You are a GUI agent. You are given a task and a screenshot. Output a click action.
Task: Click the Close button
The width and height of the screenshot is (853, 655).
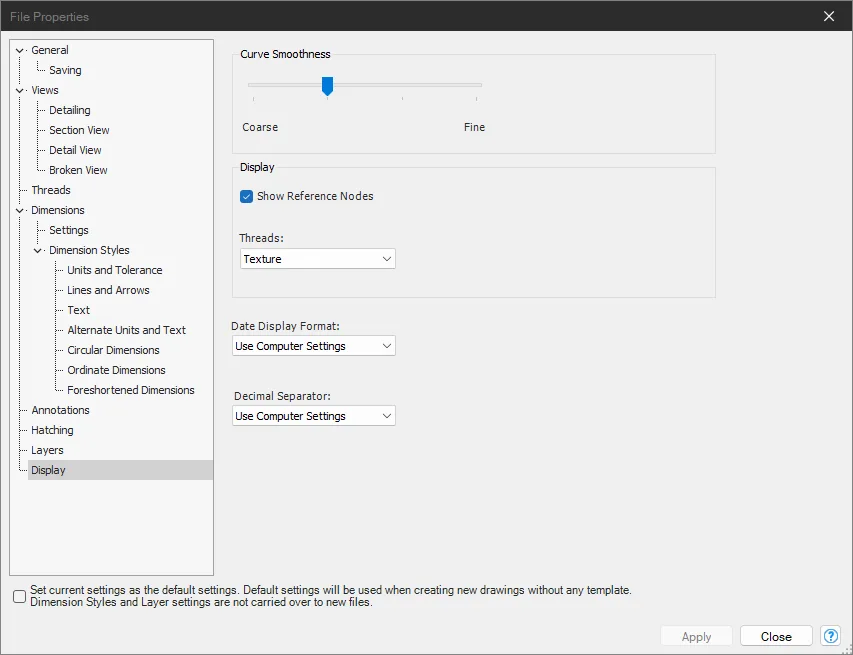[776, 637]
